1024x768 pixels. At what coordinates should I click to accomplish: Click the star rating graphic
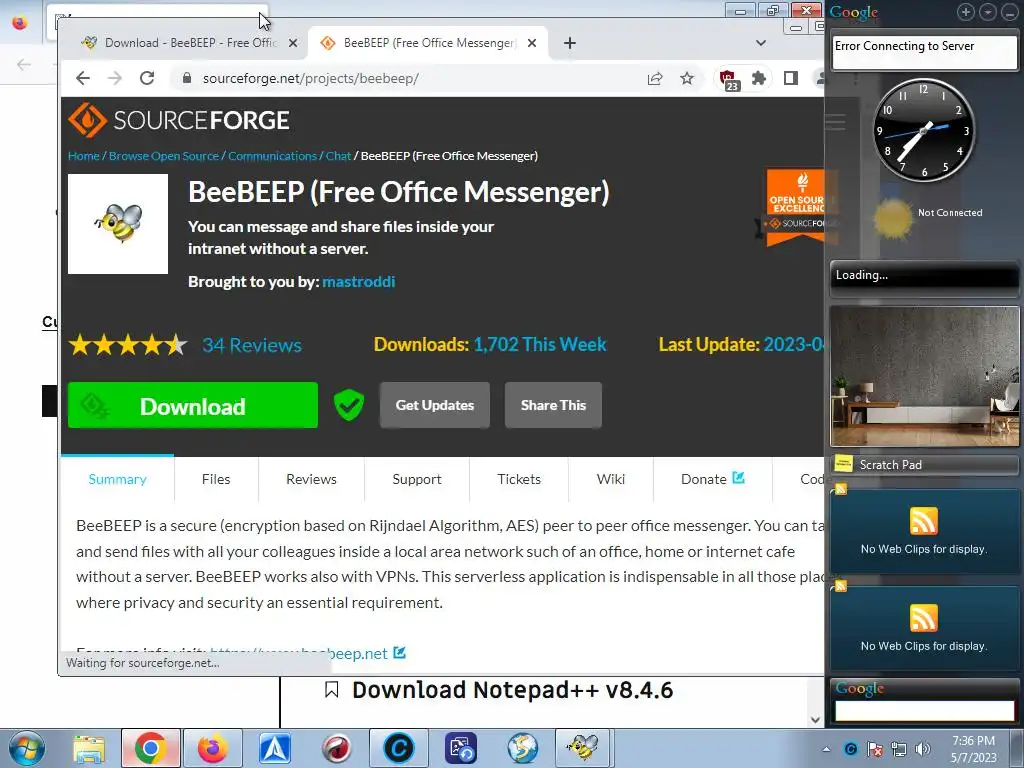(128, 344)
